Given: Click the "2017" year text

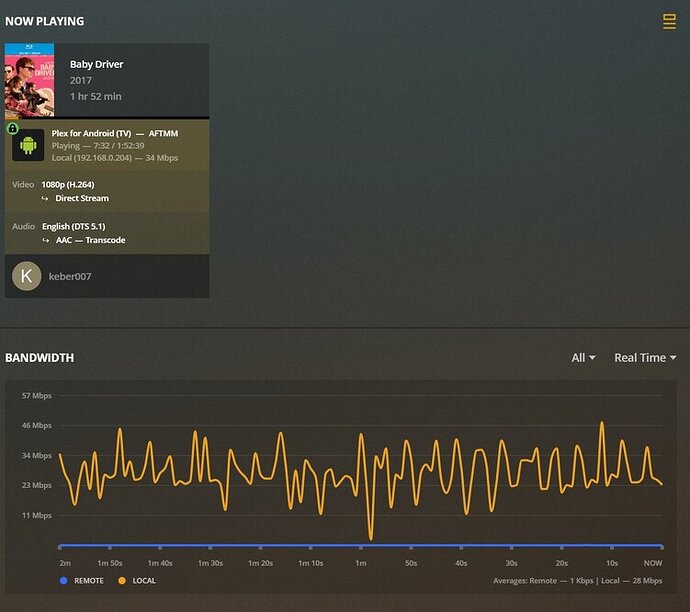Looking at the screenshot, I should coord(81,81).
